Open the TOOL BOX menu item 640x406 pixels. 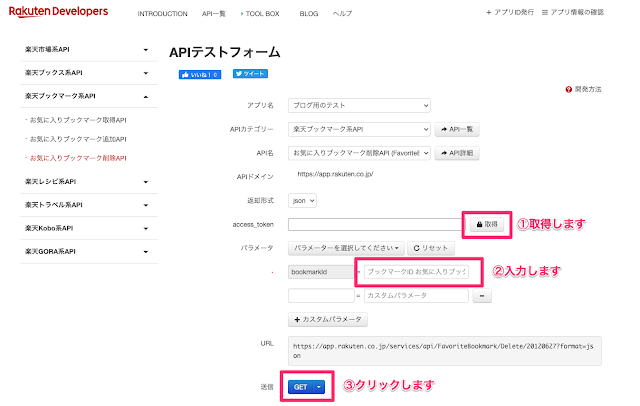pyautogui.click(x=262, y=14)
